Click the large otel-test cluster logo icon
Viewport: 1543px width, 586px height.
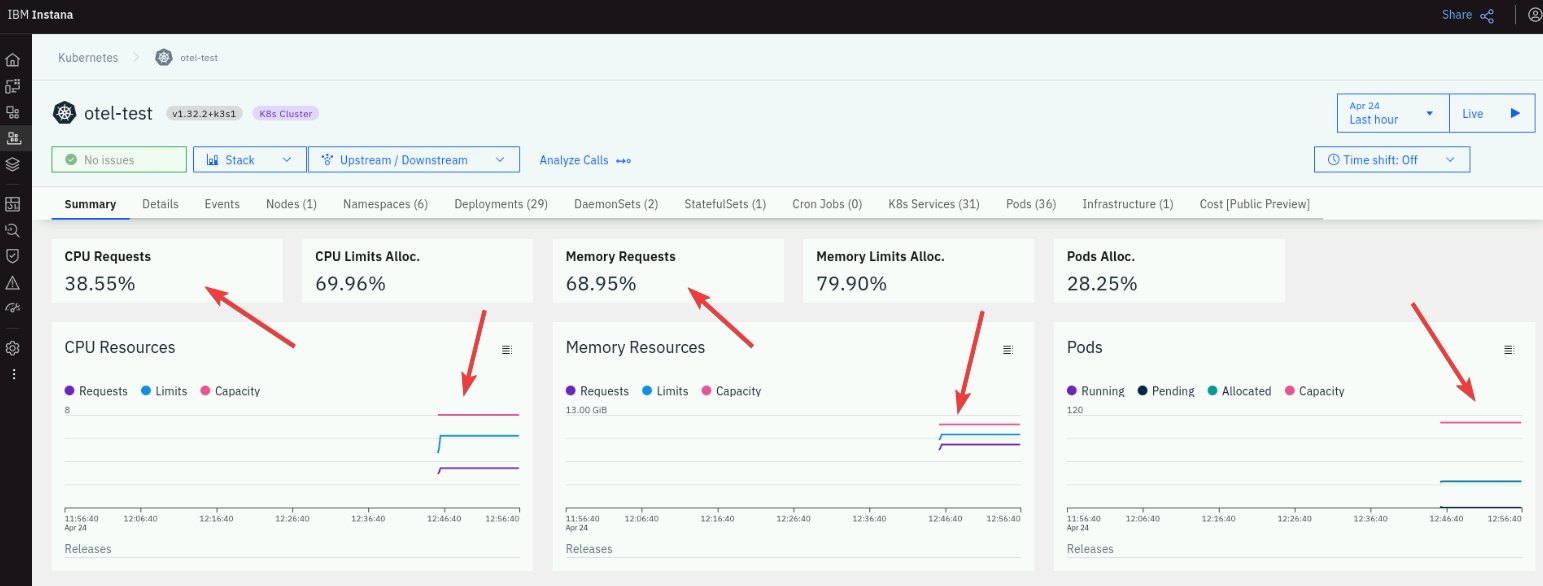pos(65,113)
